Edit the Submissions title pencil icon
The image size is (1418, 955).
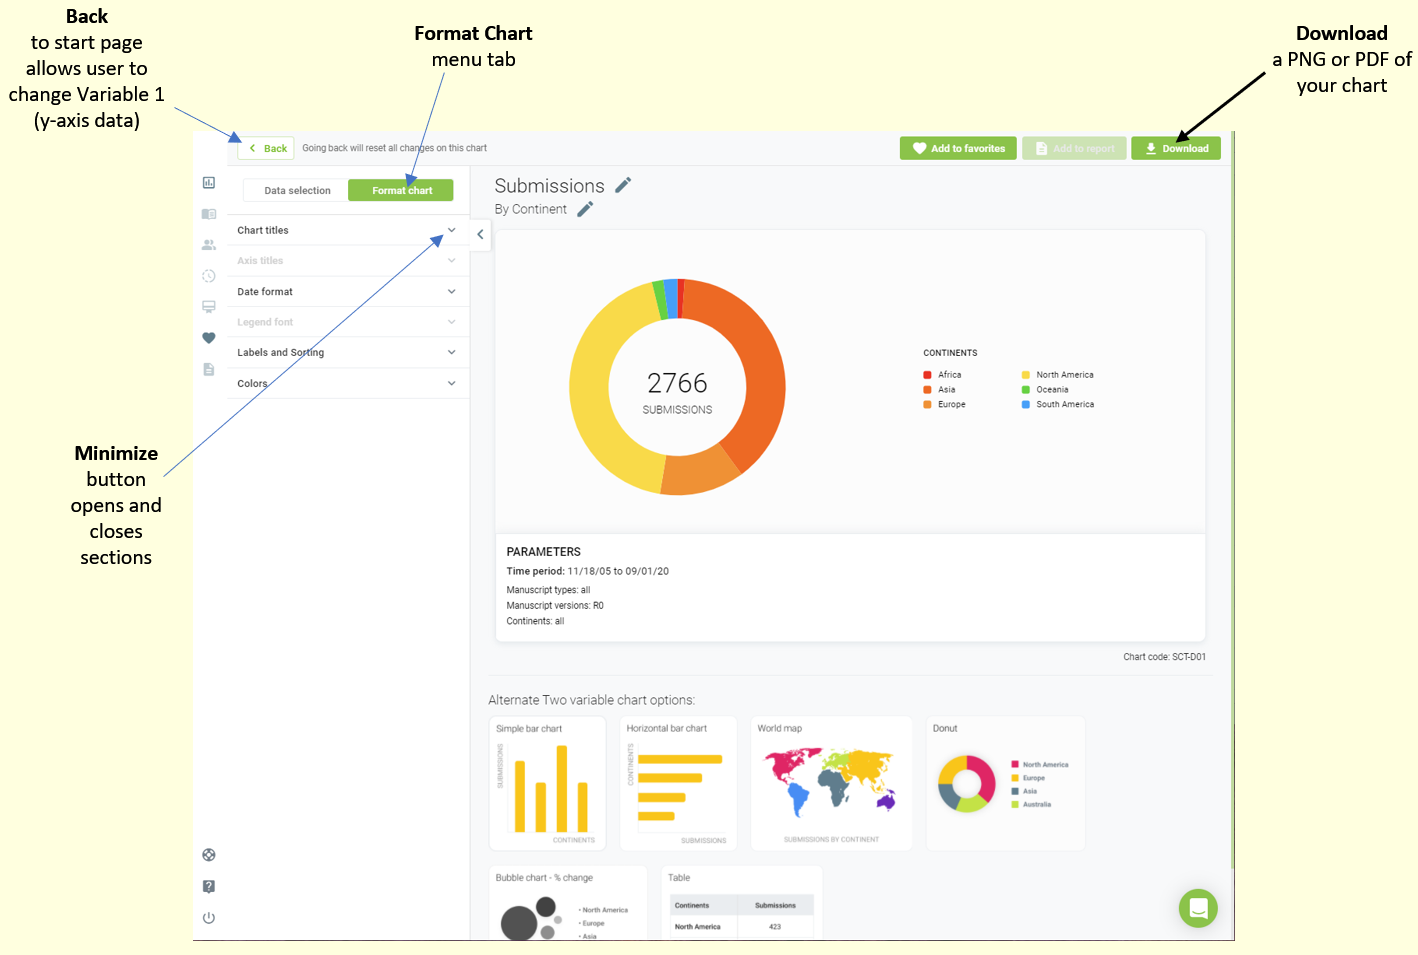pos(623,185)
